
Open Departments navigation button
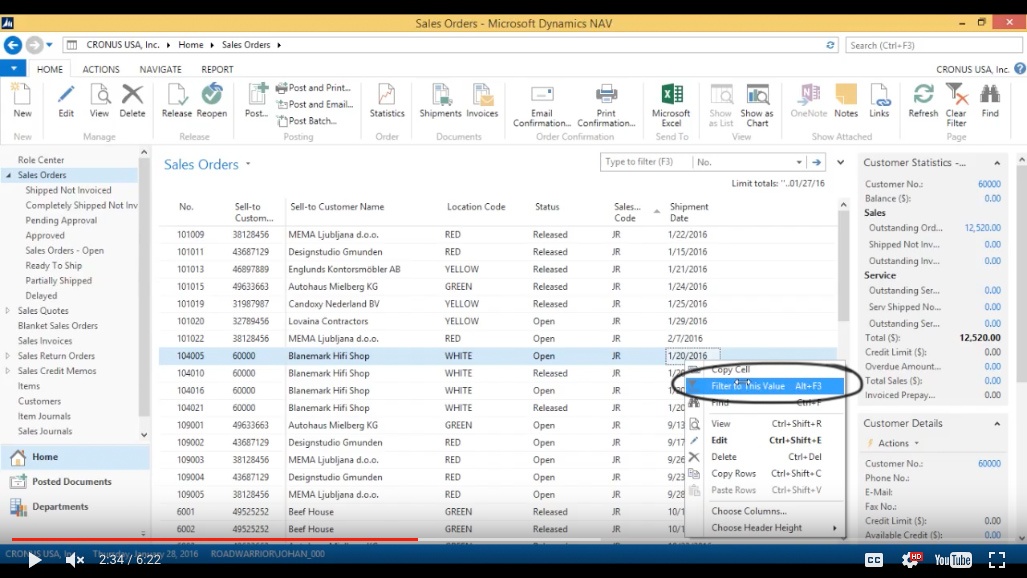pyautogui.click(x=74, y=507)
